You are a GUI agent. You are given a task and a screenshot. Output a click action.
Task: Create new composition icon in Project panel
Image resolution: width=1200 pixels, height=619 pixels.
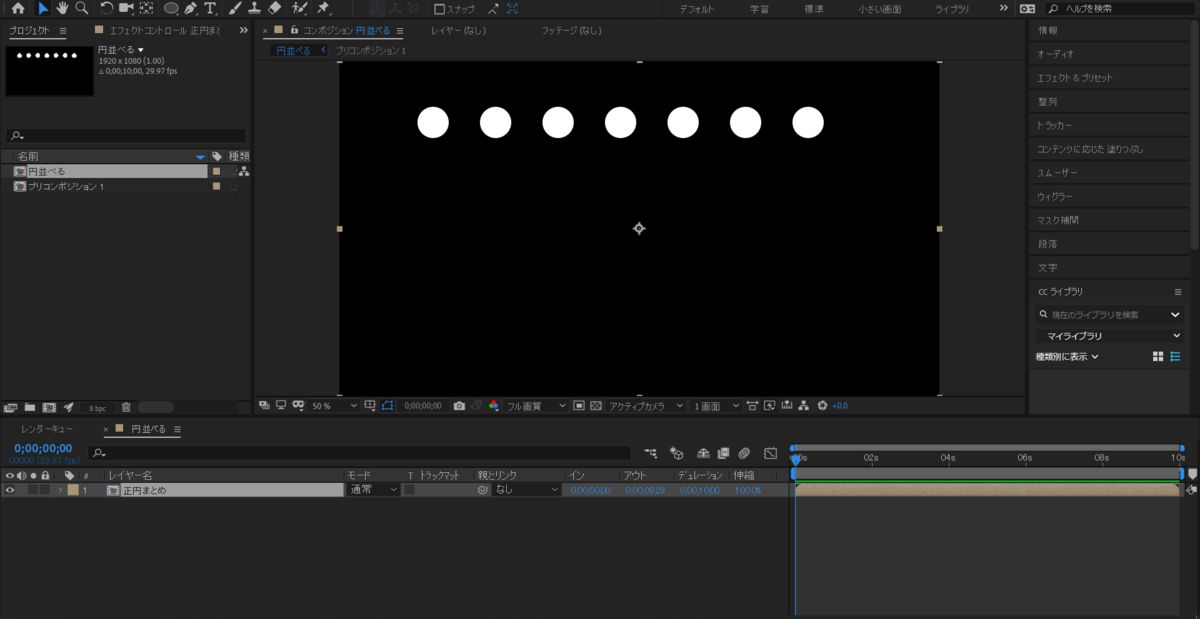[x=48, y=407]
